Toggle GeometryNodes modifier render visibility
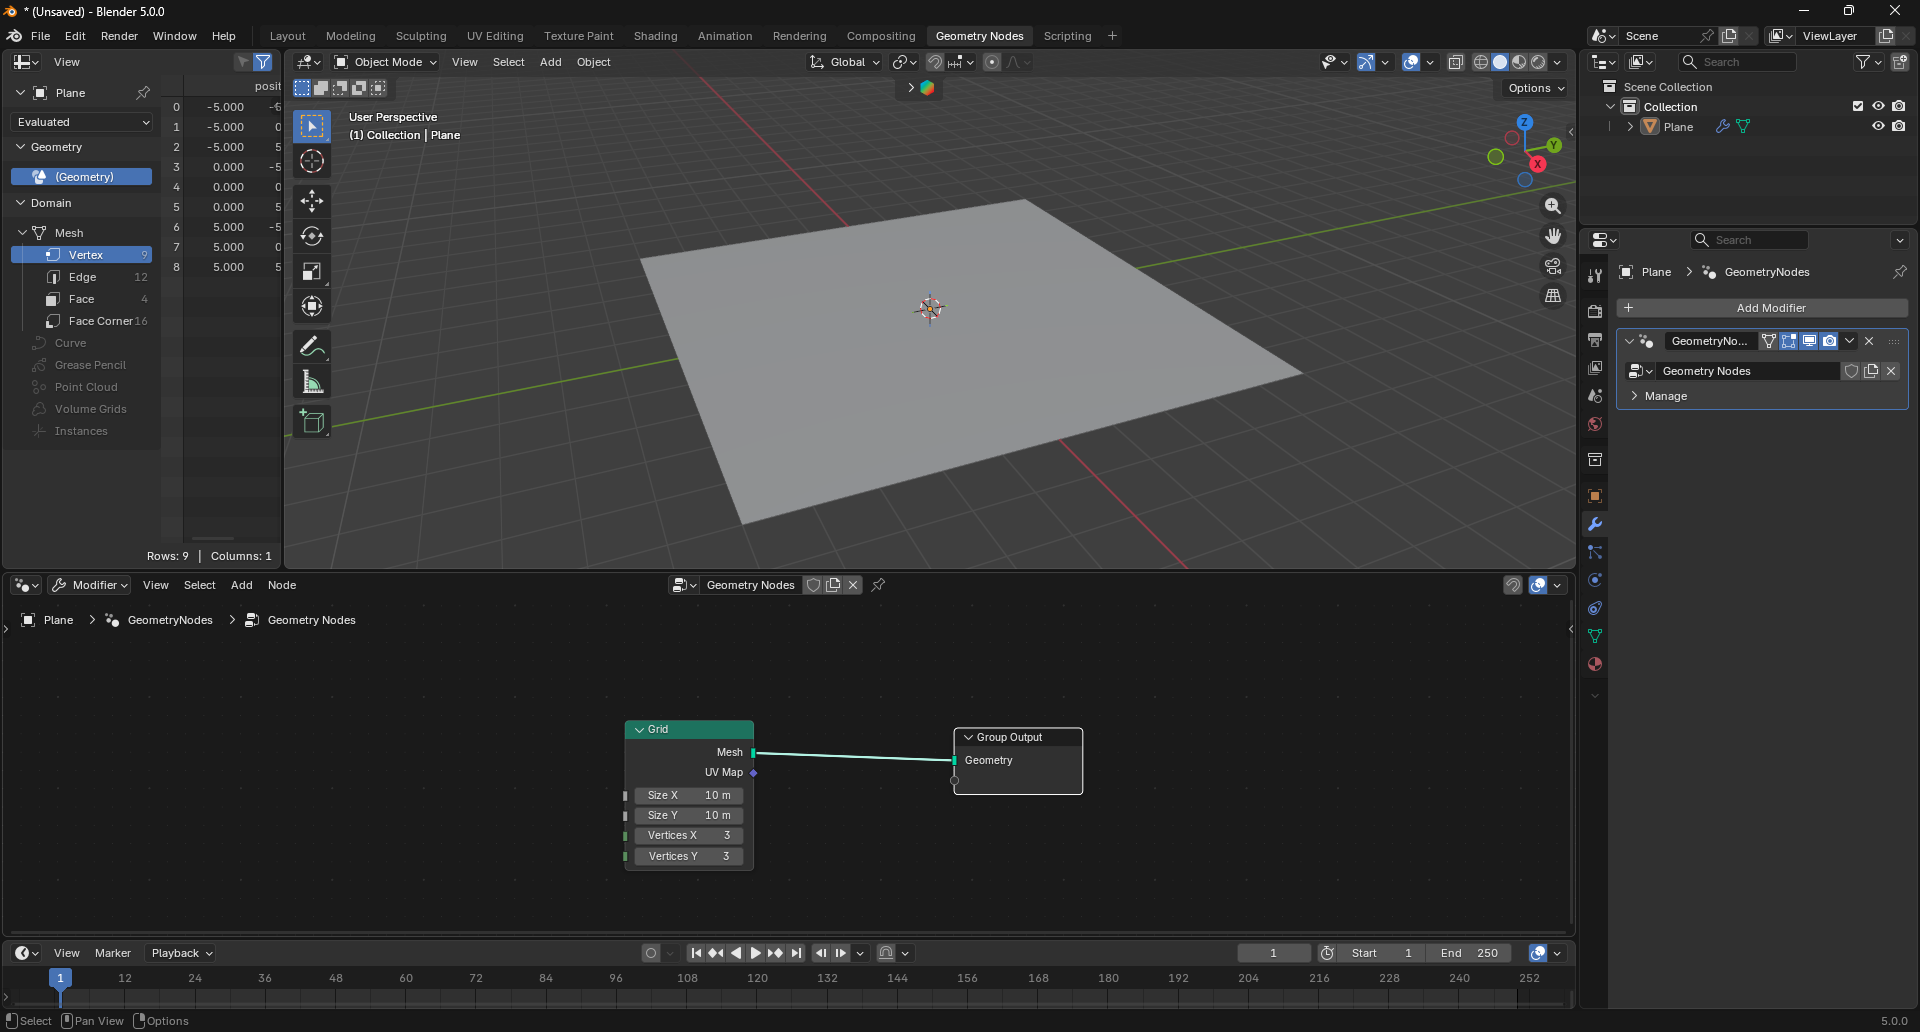 (1829, 341)
